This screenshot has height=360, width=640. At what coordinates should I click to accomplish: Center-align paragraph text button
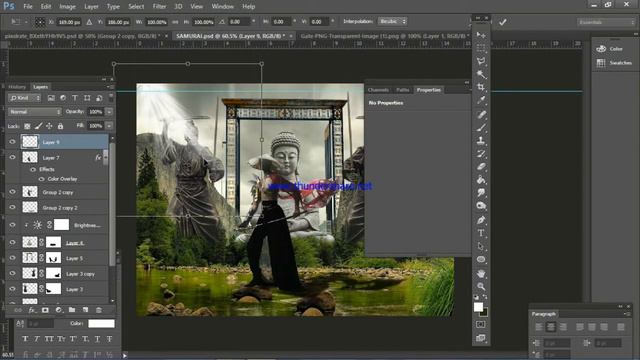[x=551, y=327]
